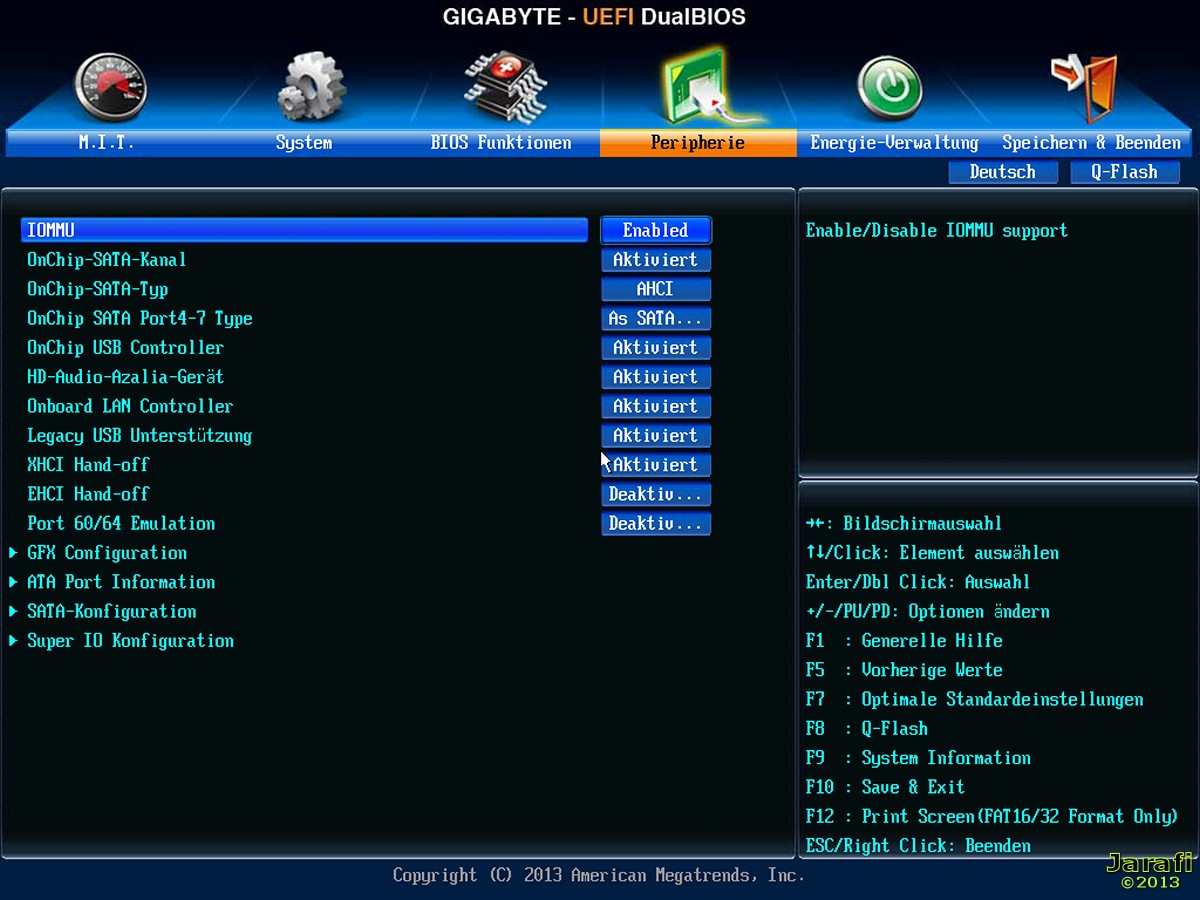Click the GFX Configuration arrow marker

click(13, 553)
